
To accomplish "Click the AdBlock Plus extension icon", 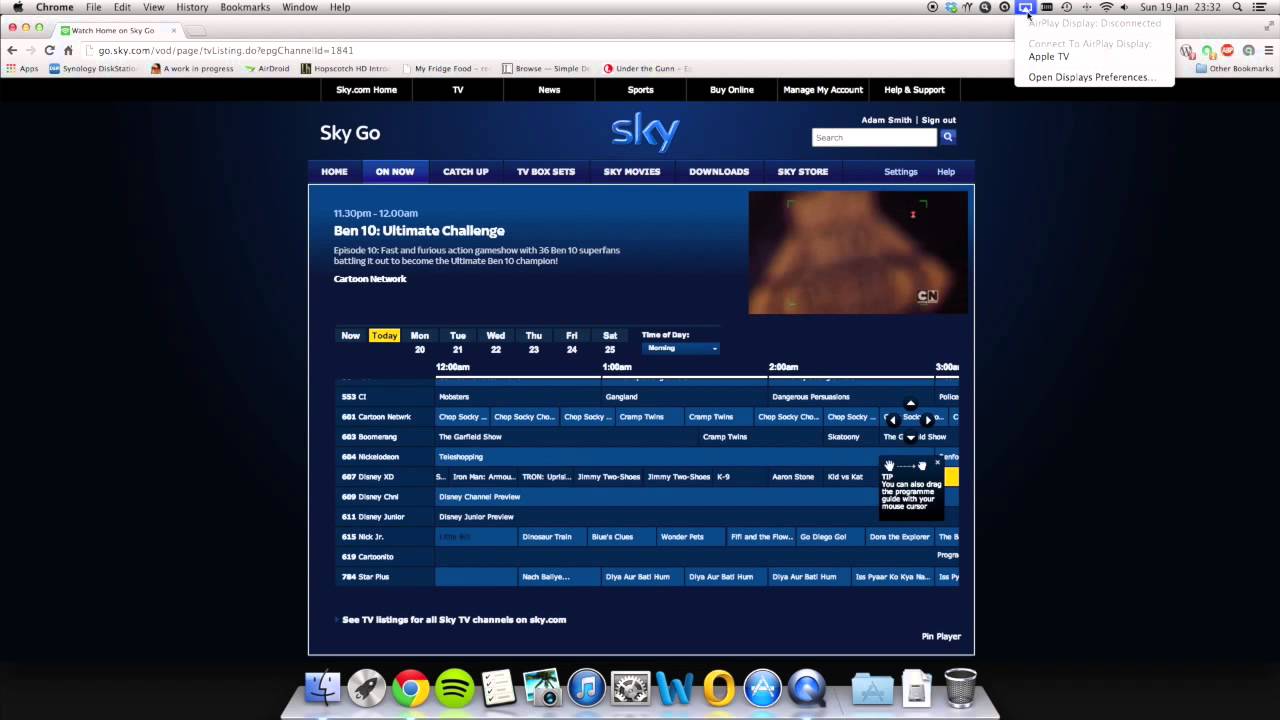I will click(x=1227, y=50).
